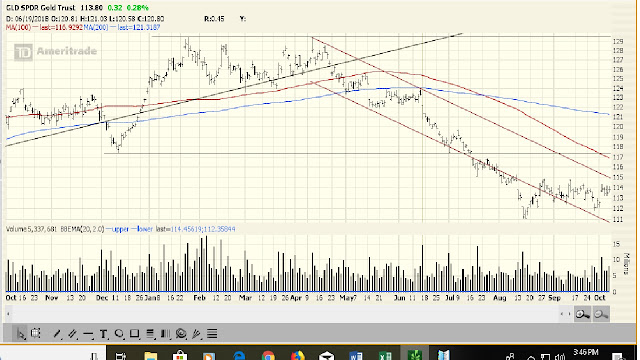Zoom out of the chart
This screenshot has width=640, height=360.
pyautogui.click(x=601, y=314)
